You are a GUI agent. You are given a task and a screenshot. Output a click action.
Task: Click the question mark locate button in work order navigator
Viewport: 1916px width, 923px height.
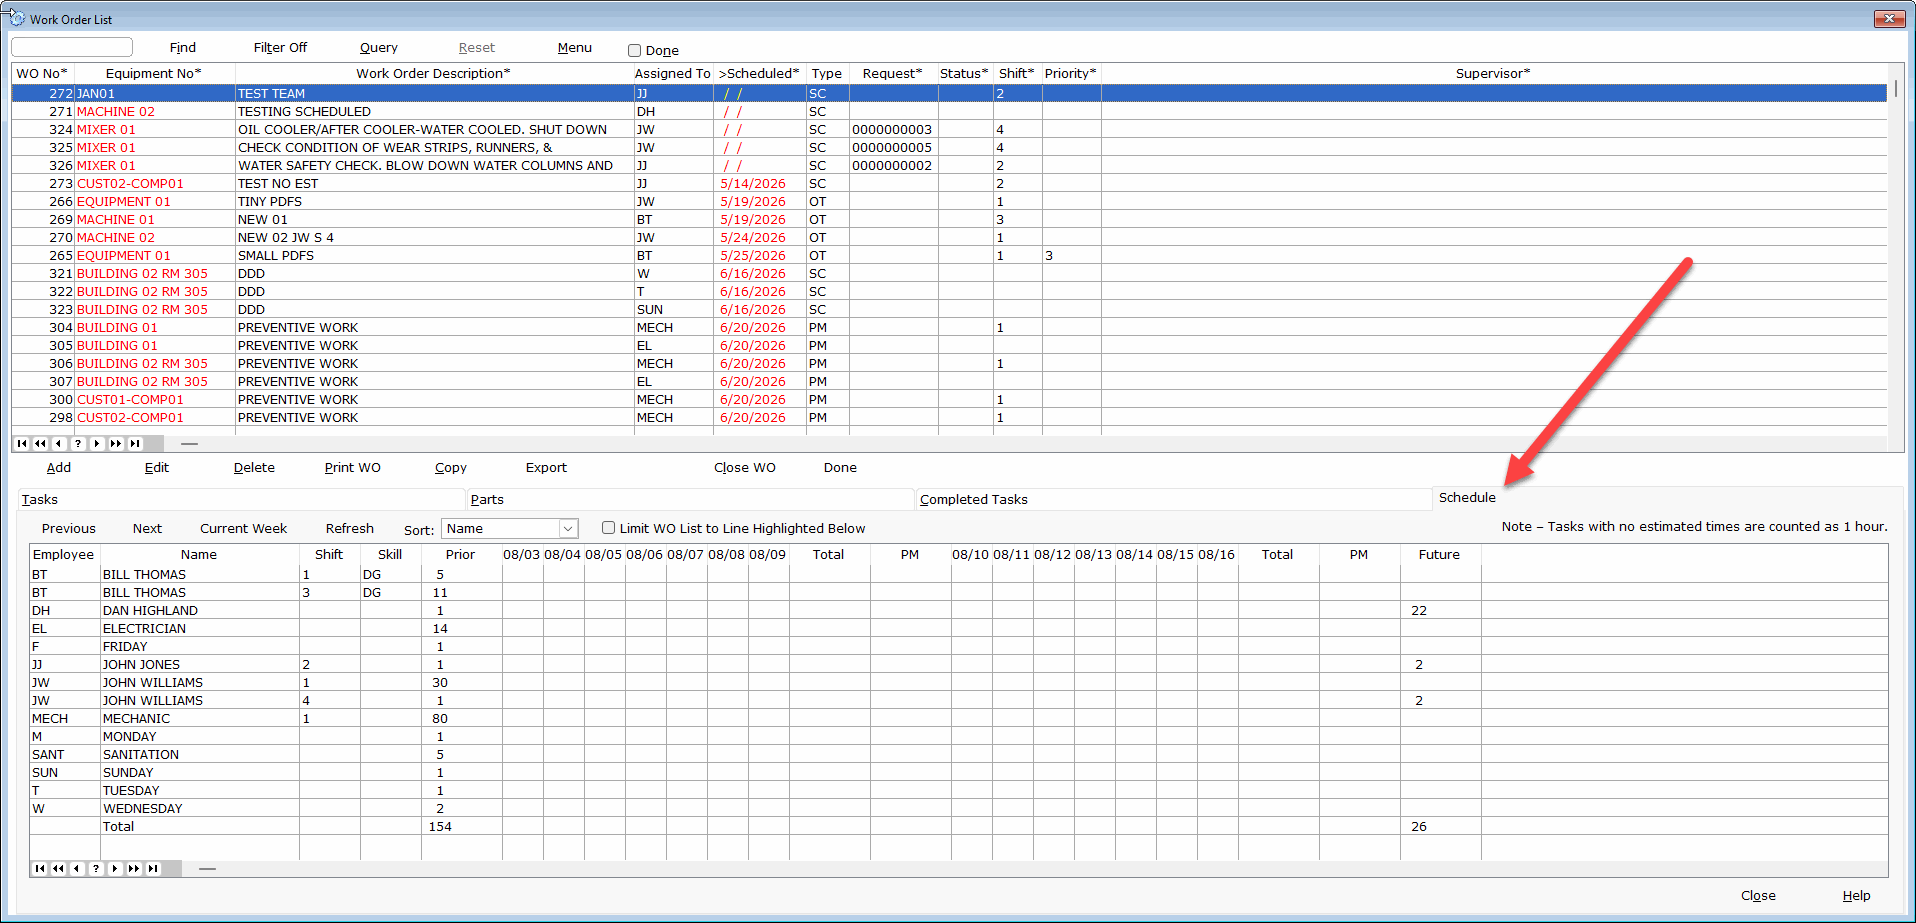tap(78, 443)
